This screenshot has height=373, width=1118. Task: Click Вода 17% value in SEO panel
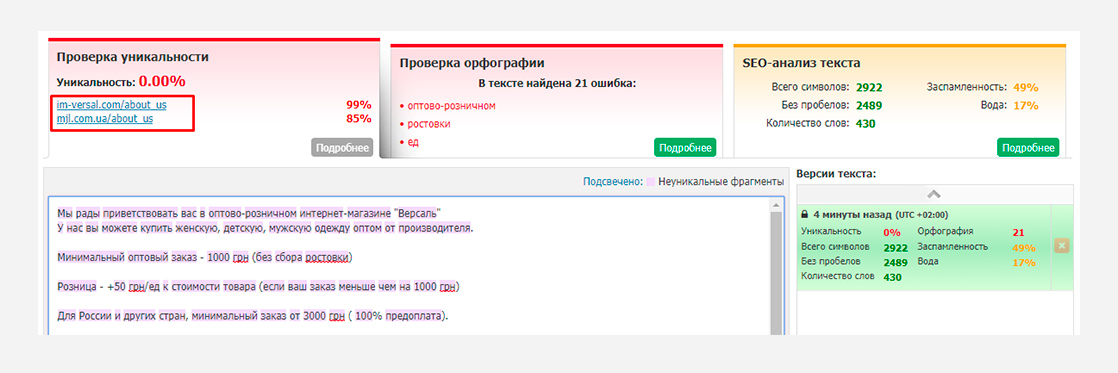point(1025,106)
